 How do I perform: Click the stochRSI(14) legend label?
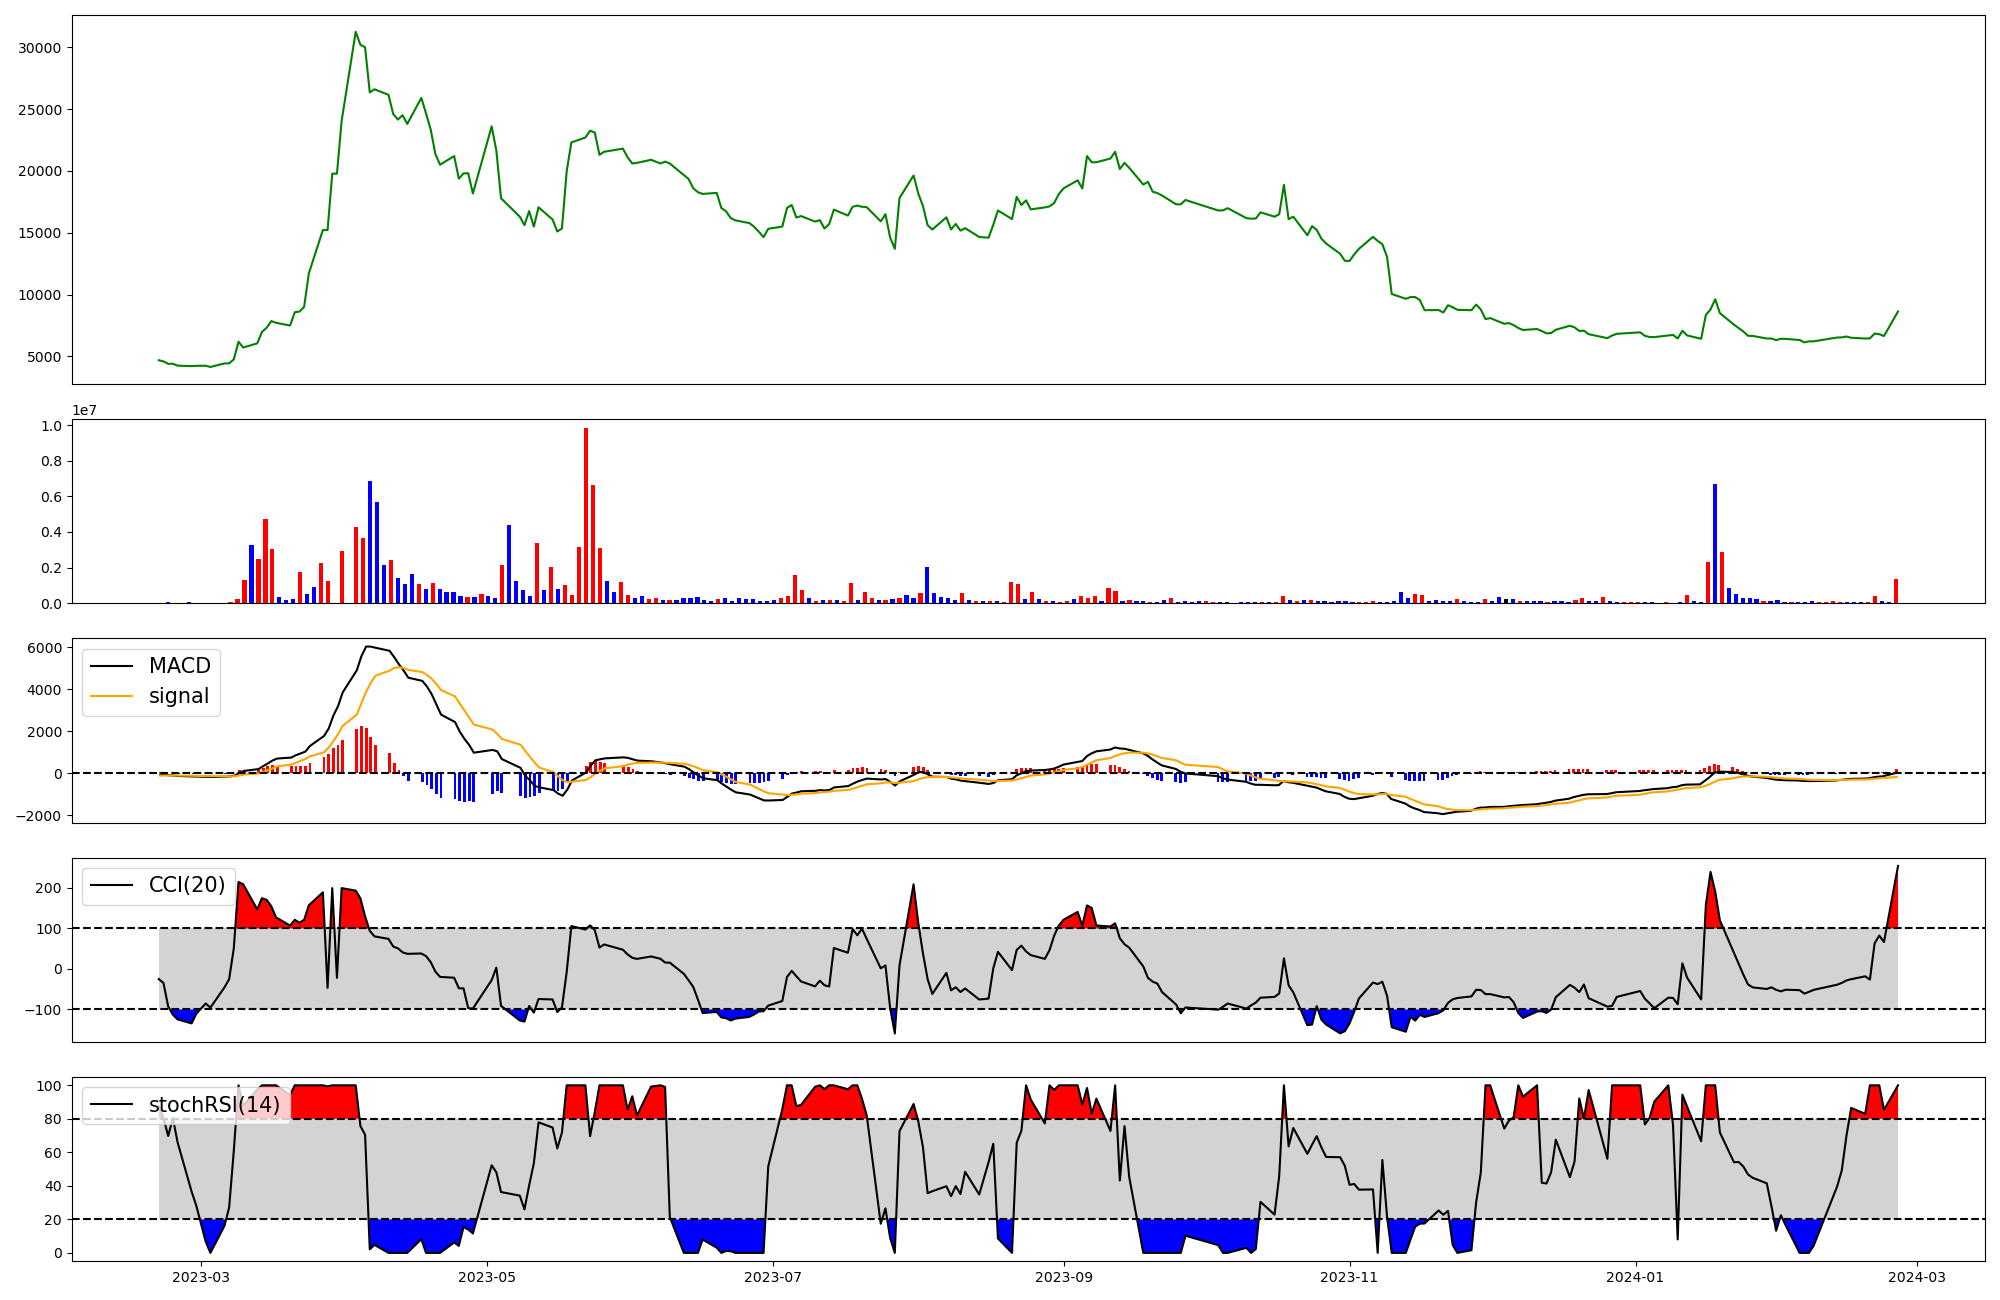215,1105
